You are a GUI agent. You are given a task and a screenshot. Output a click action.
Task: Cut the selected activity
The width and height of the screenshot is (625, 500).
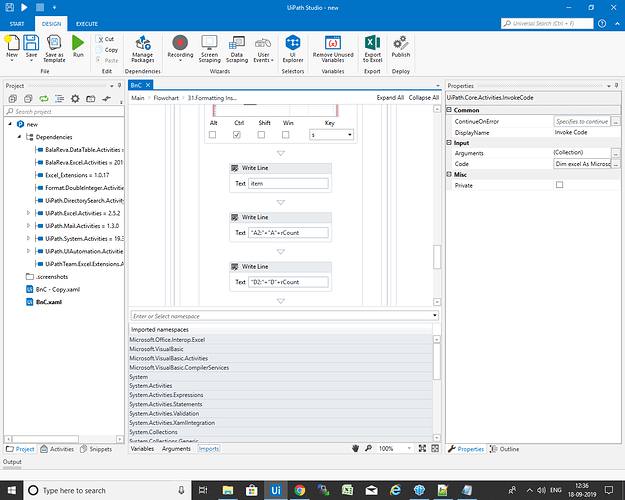point(106,39)
